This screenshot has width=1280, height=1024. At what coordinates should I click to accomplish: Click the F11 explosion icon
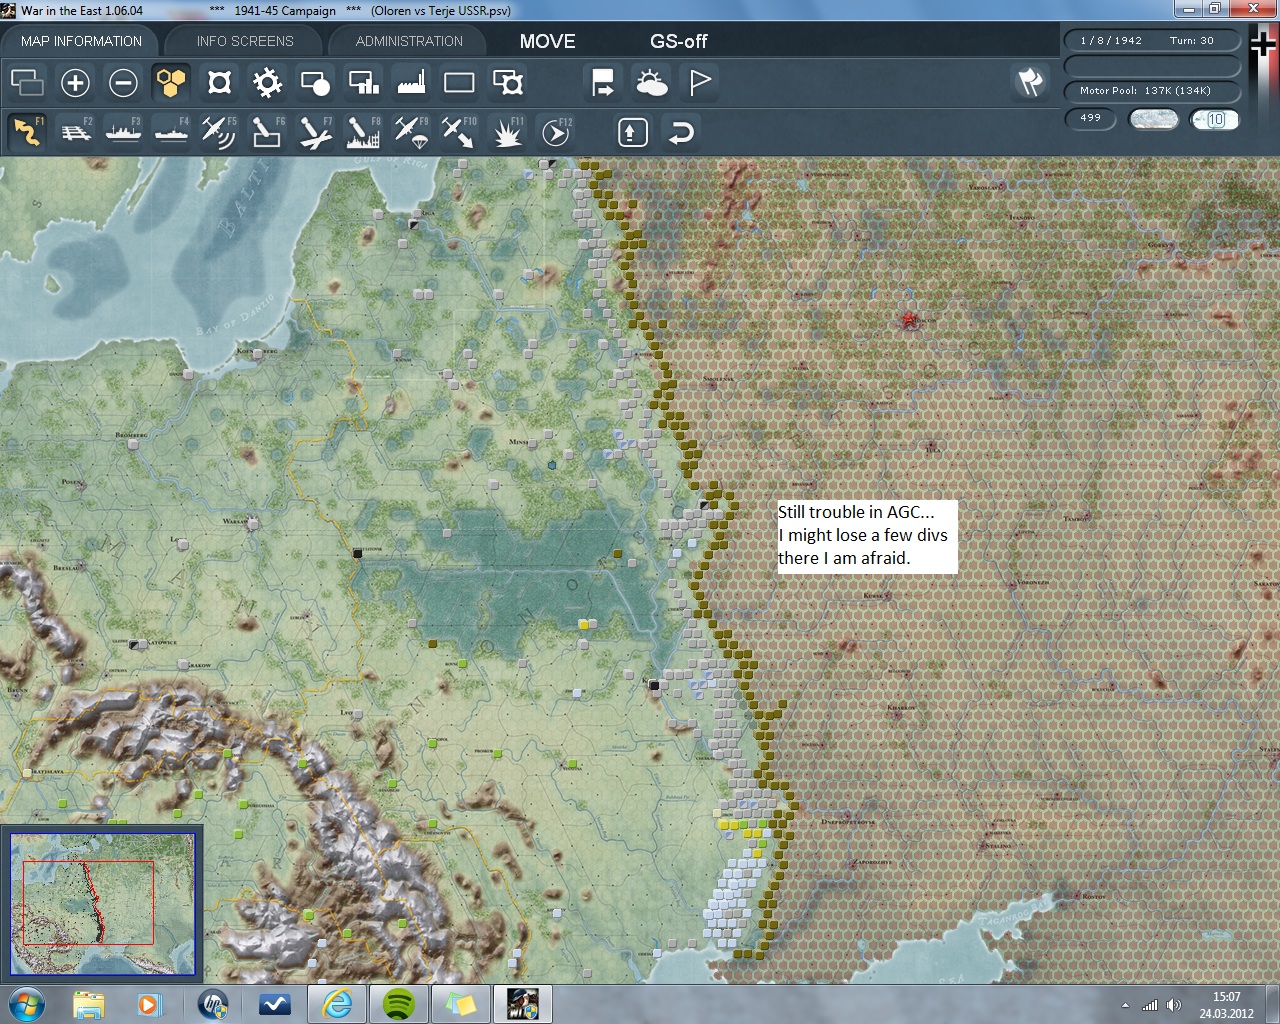pos(507,132)
